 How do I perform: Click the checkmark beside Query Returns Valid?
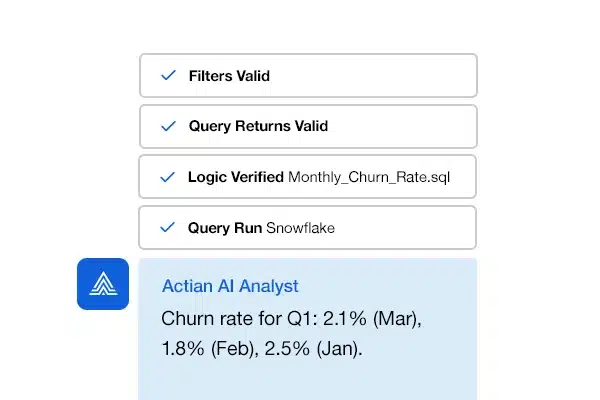click(x=168, y=127)
